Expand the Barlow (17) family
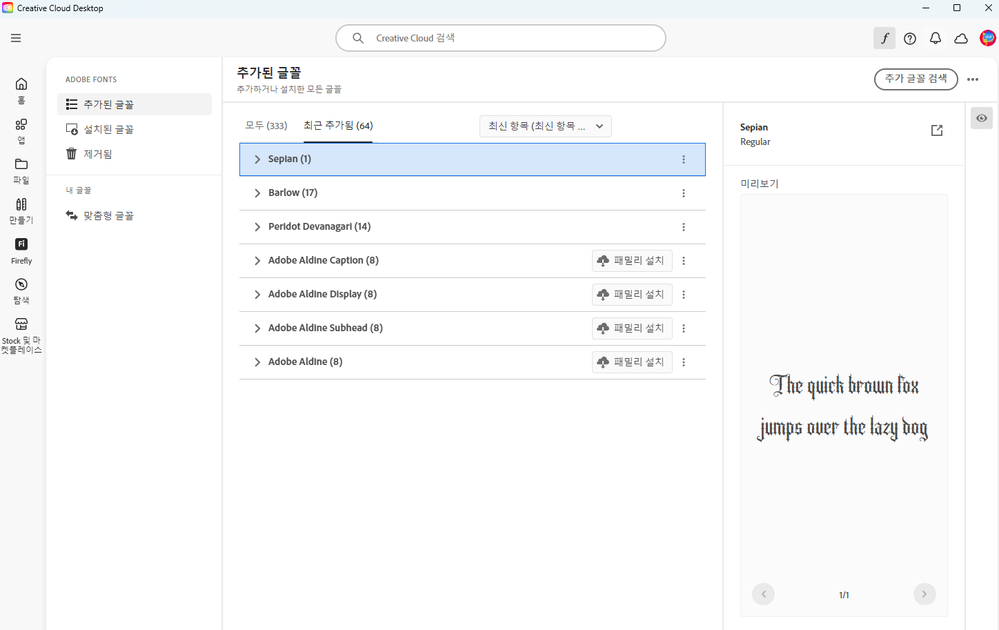The height and width of the screenshot is (630, 999). [x=257, y=193]
